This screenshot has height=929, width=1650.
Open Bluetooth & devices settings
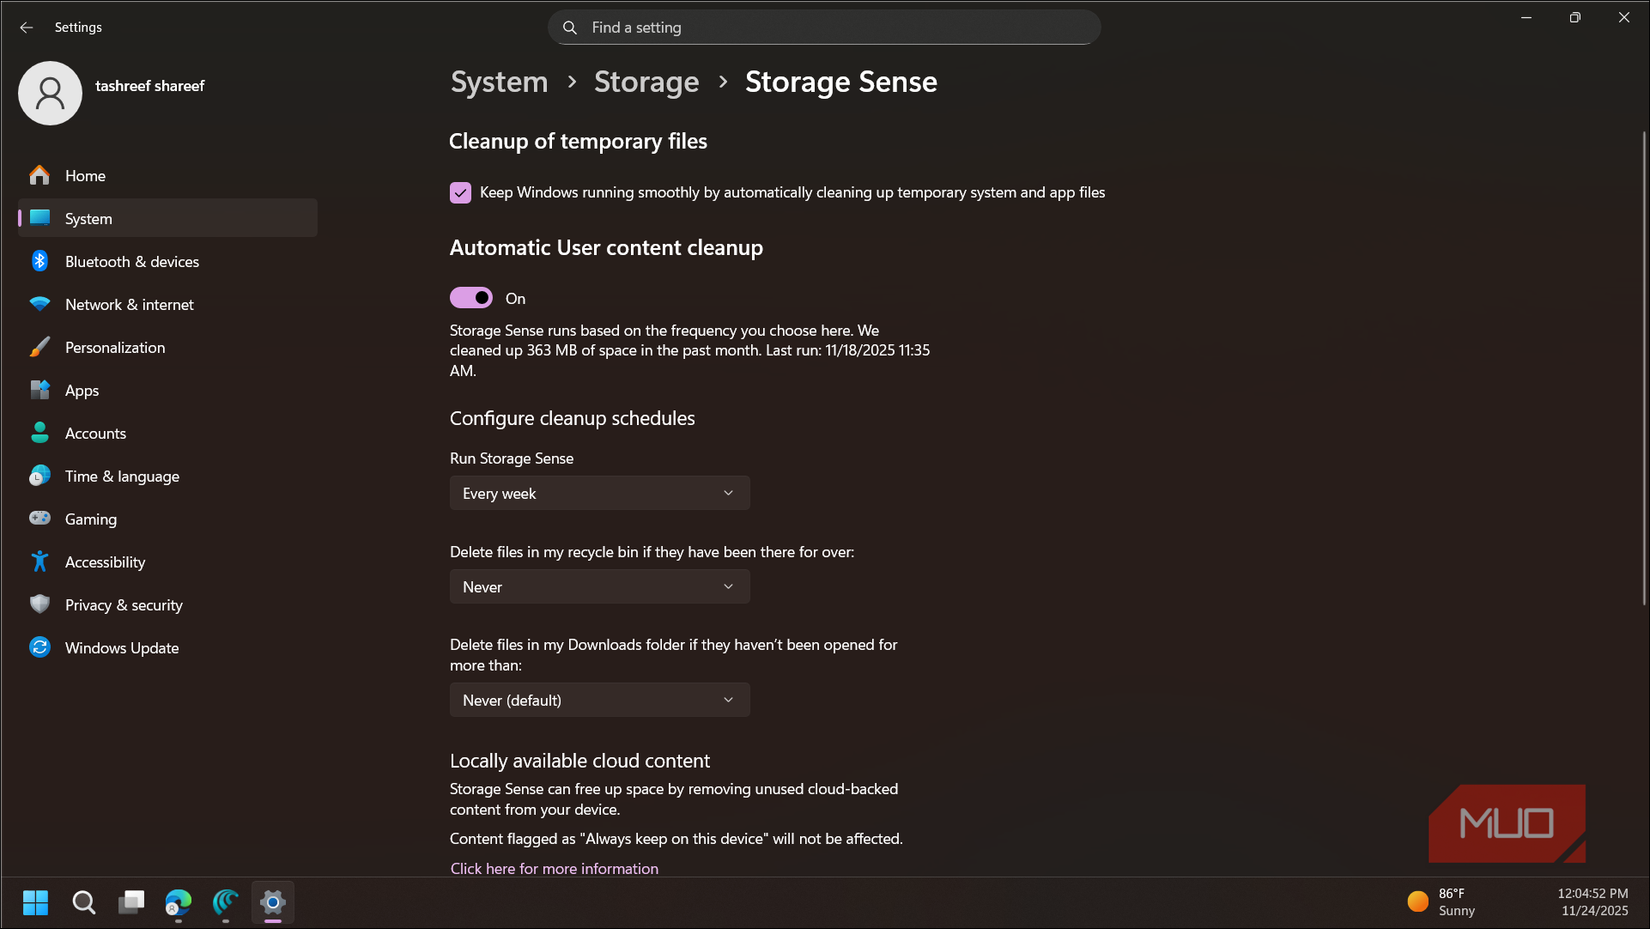(39, 261)
